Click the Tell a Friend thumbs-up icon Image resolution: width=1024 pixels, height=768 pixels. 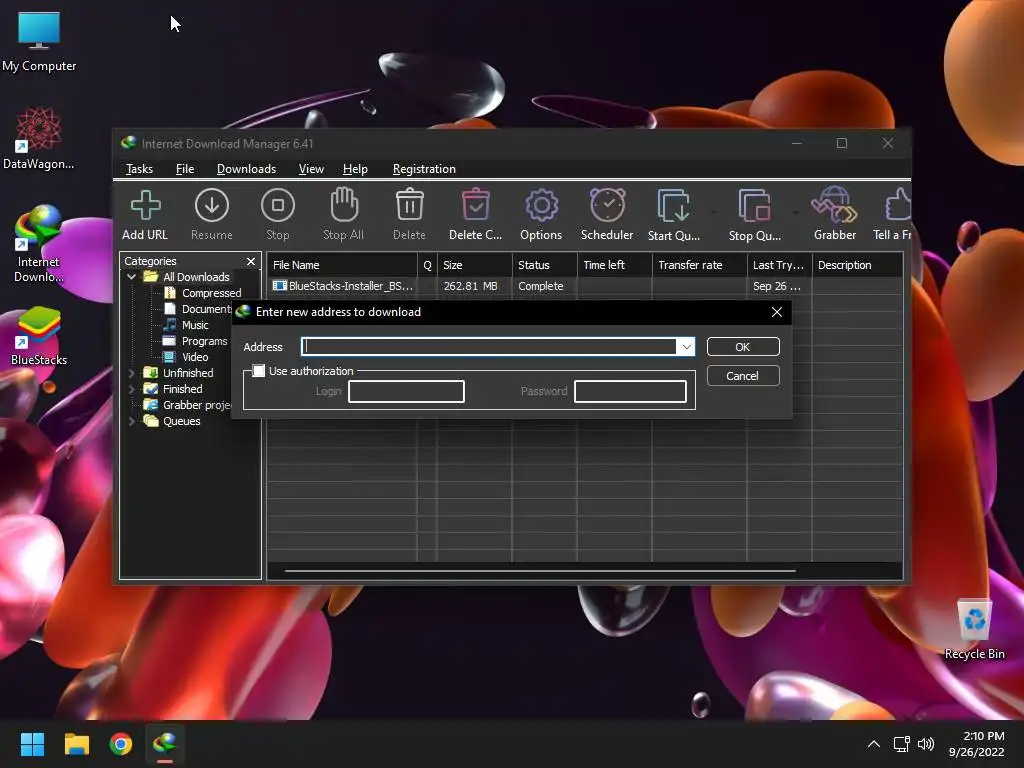[x=898, y=204]
